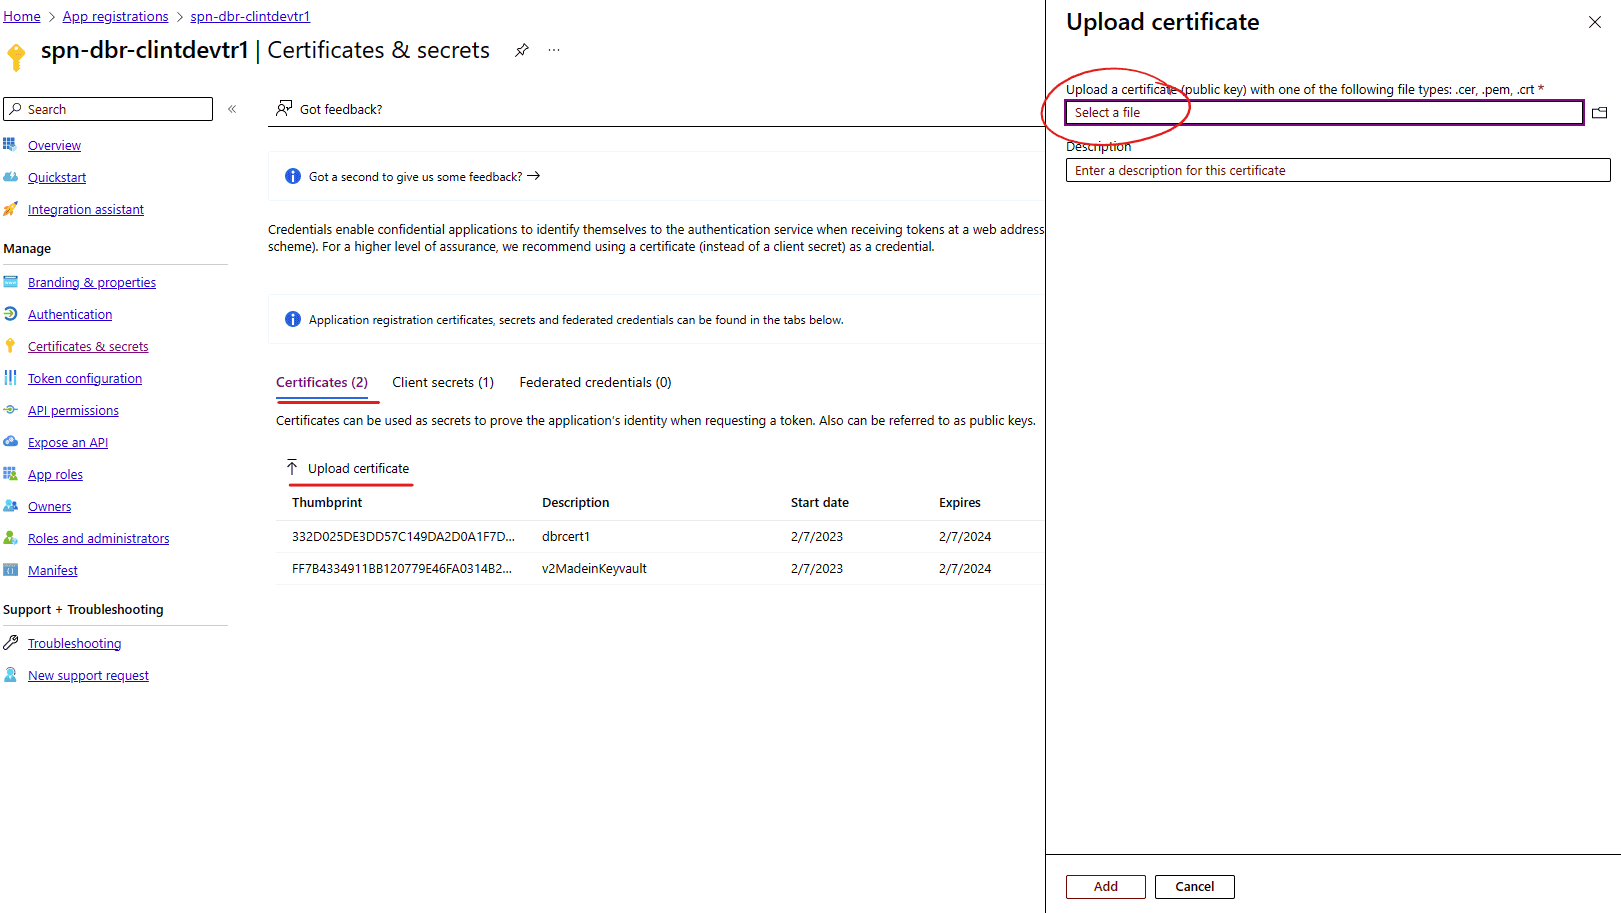Viewport: 1621px width, 913px height.
Task: Pin this blade using the pushpin icon
Action: tap(522, 50)
